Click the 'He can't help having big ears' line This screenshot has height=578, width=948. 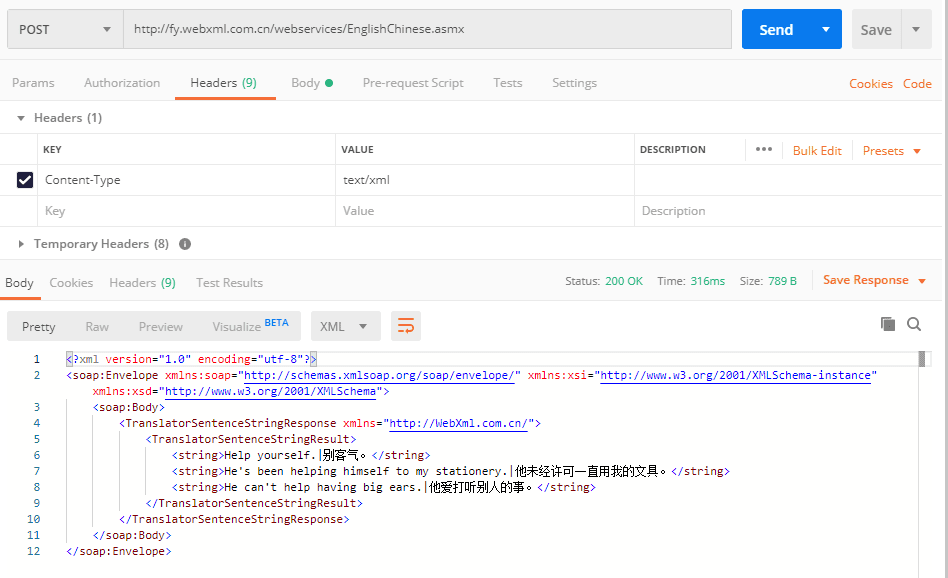click(384, 487)
